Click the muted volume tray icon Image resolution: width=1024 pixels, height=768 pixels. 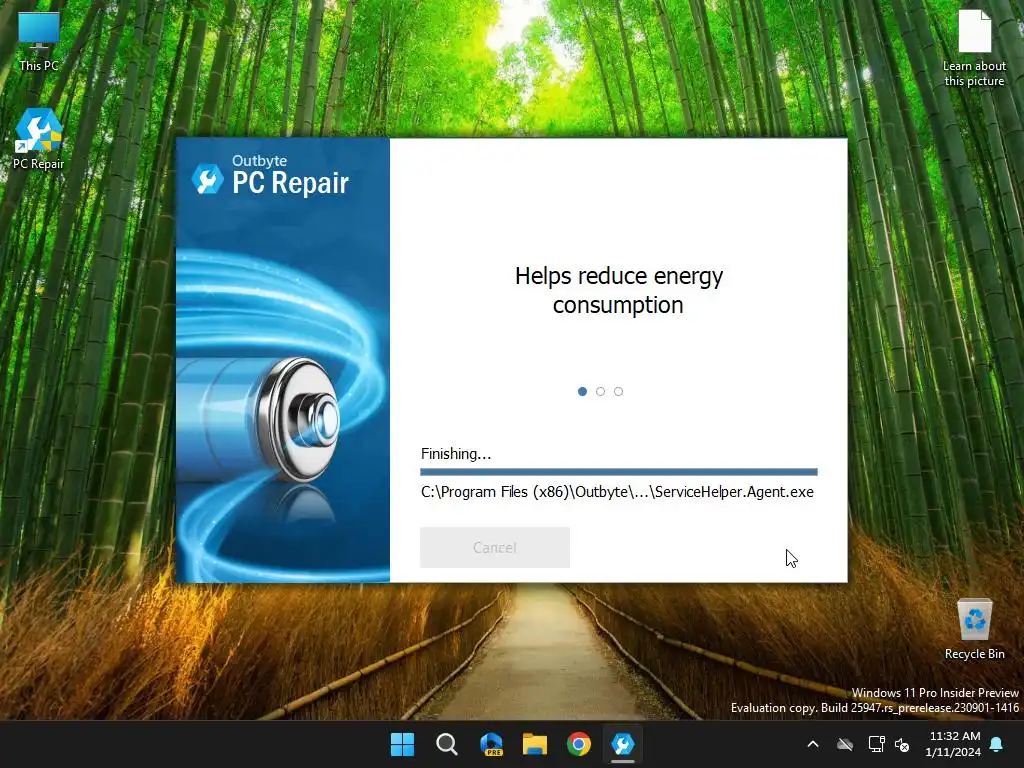pos(902,744)
